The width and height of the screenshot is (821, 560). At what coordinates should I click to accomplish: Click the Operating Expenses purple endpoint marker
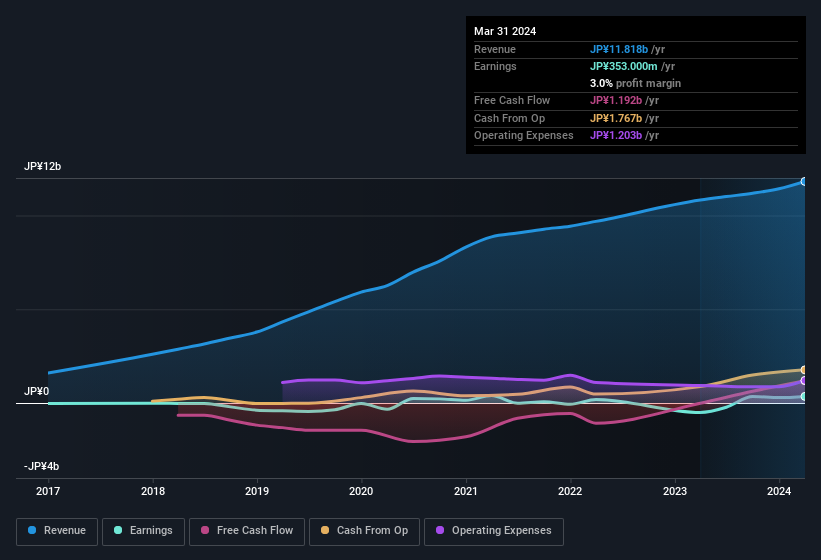coord(804,380)
